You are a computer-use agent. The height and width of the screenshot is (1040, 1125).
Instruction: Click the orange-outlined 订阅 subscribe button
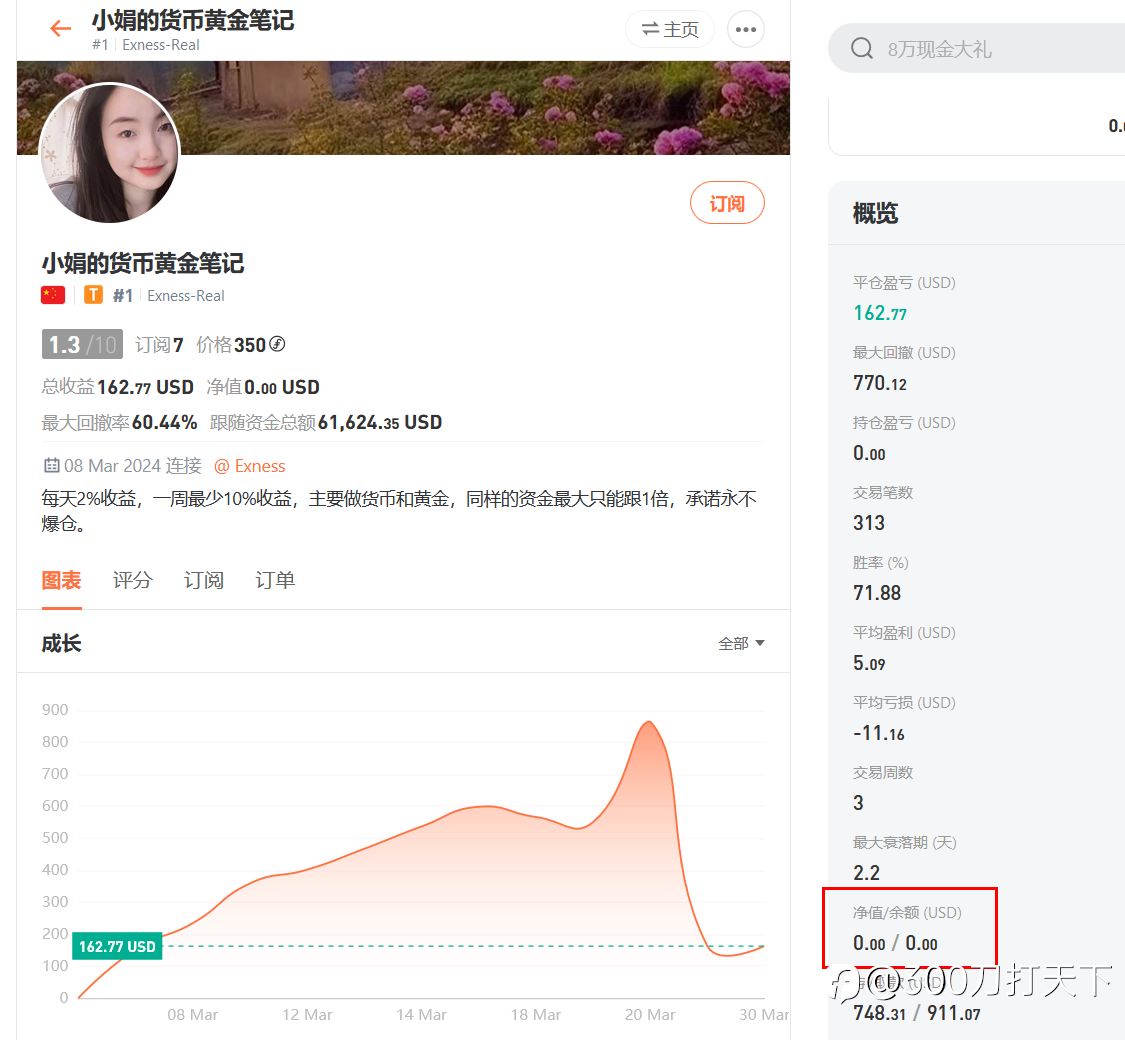point(727,203)
